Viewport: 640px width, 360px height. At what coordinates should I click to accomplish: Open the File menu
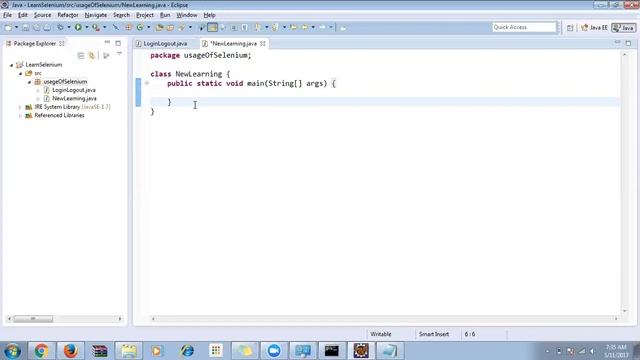[7, 15]
